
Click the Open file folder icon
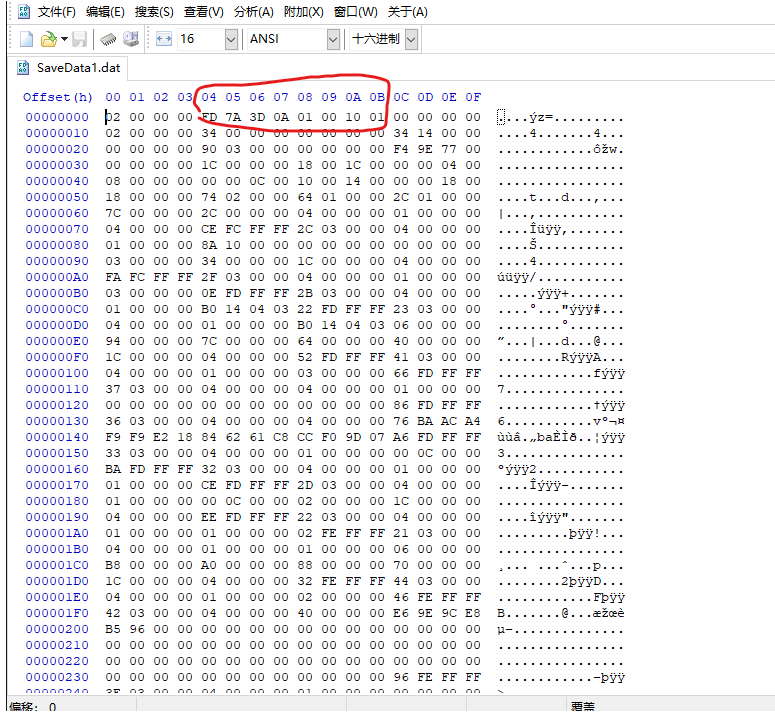[x=48, y=39]
